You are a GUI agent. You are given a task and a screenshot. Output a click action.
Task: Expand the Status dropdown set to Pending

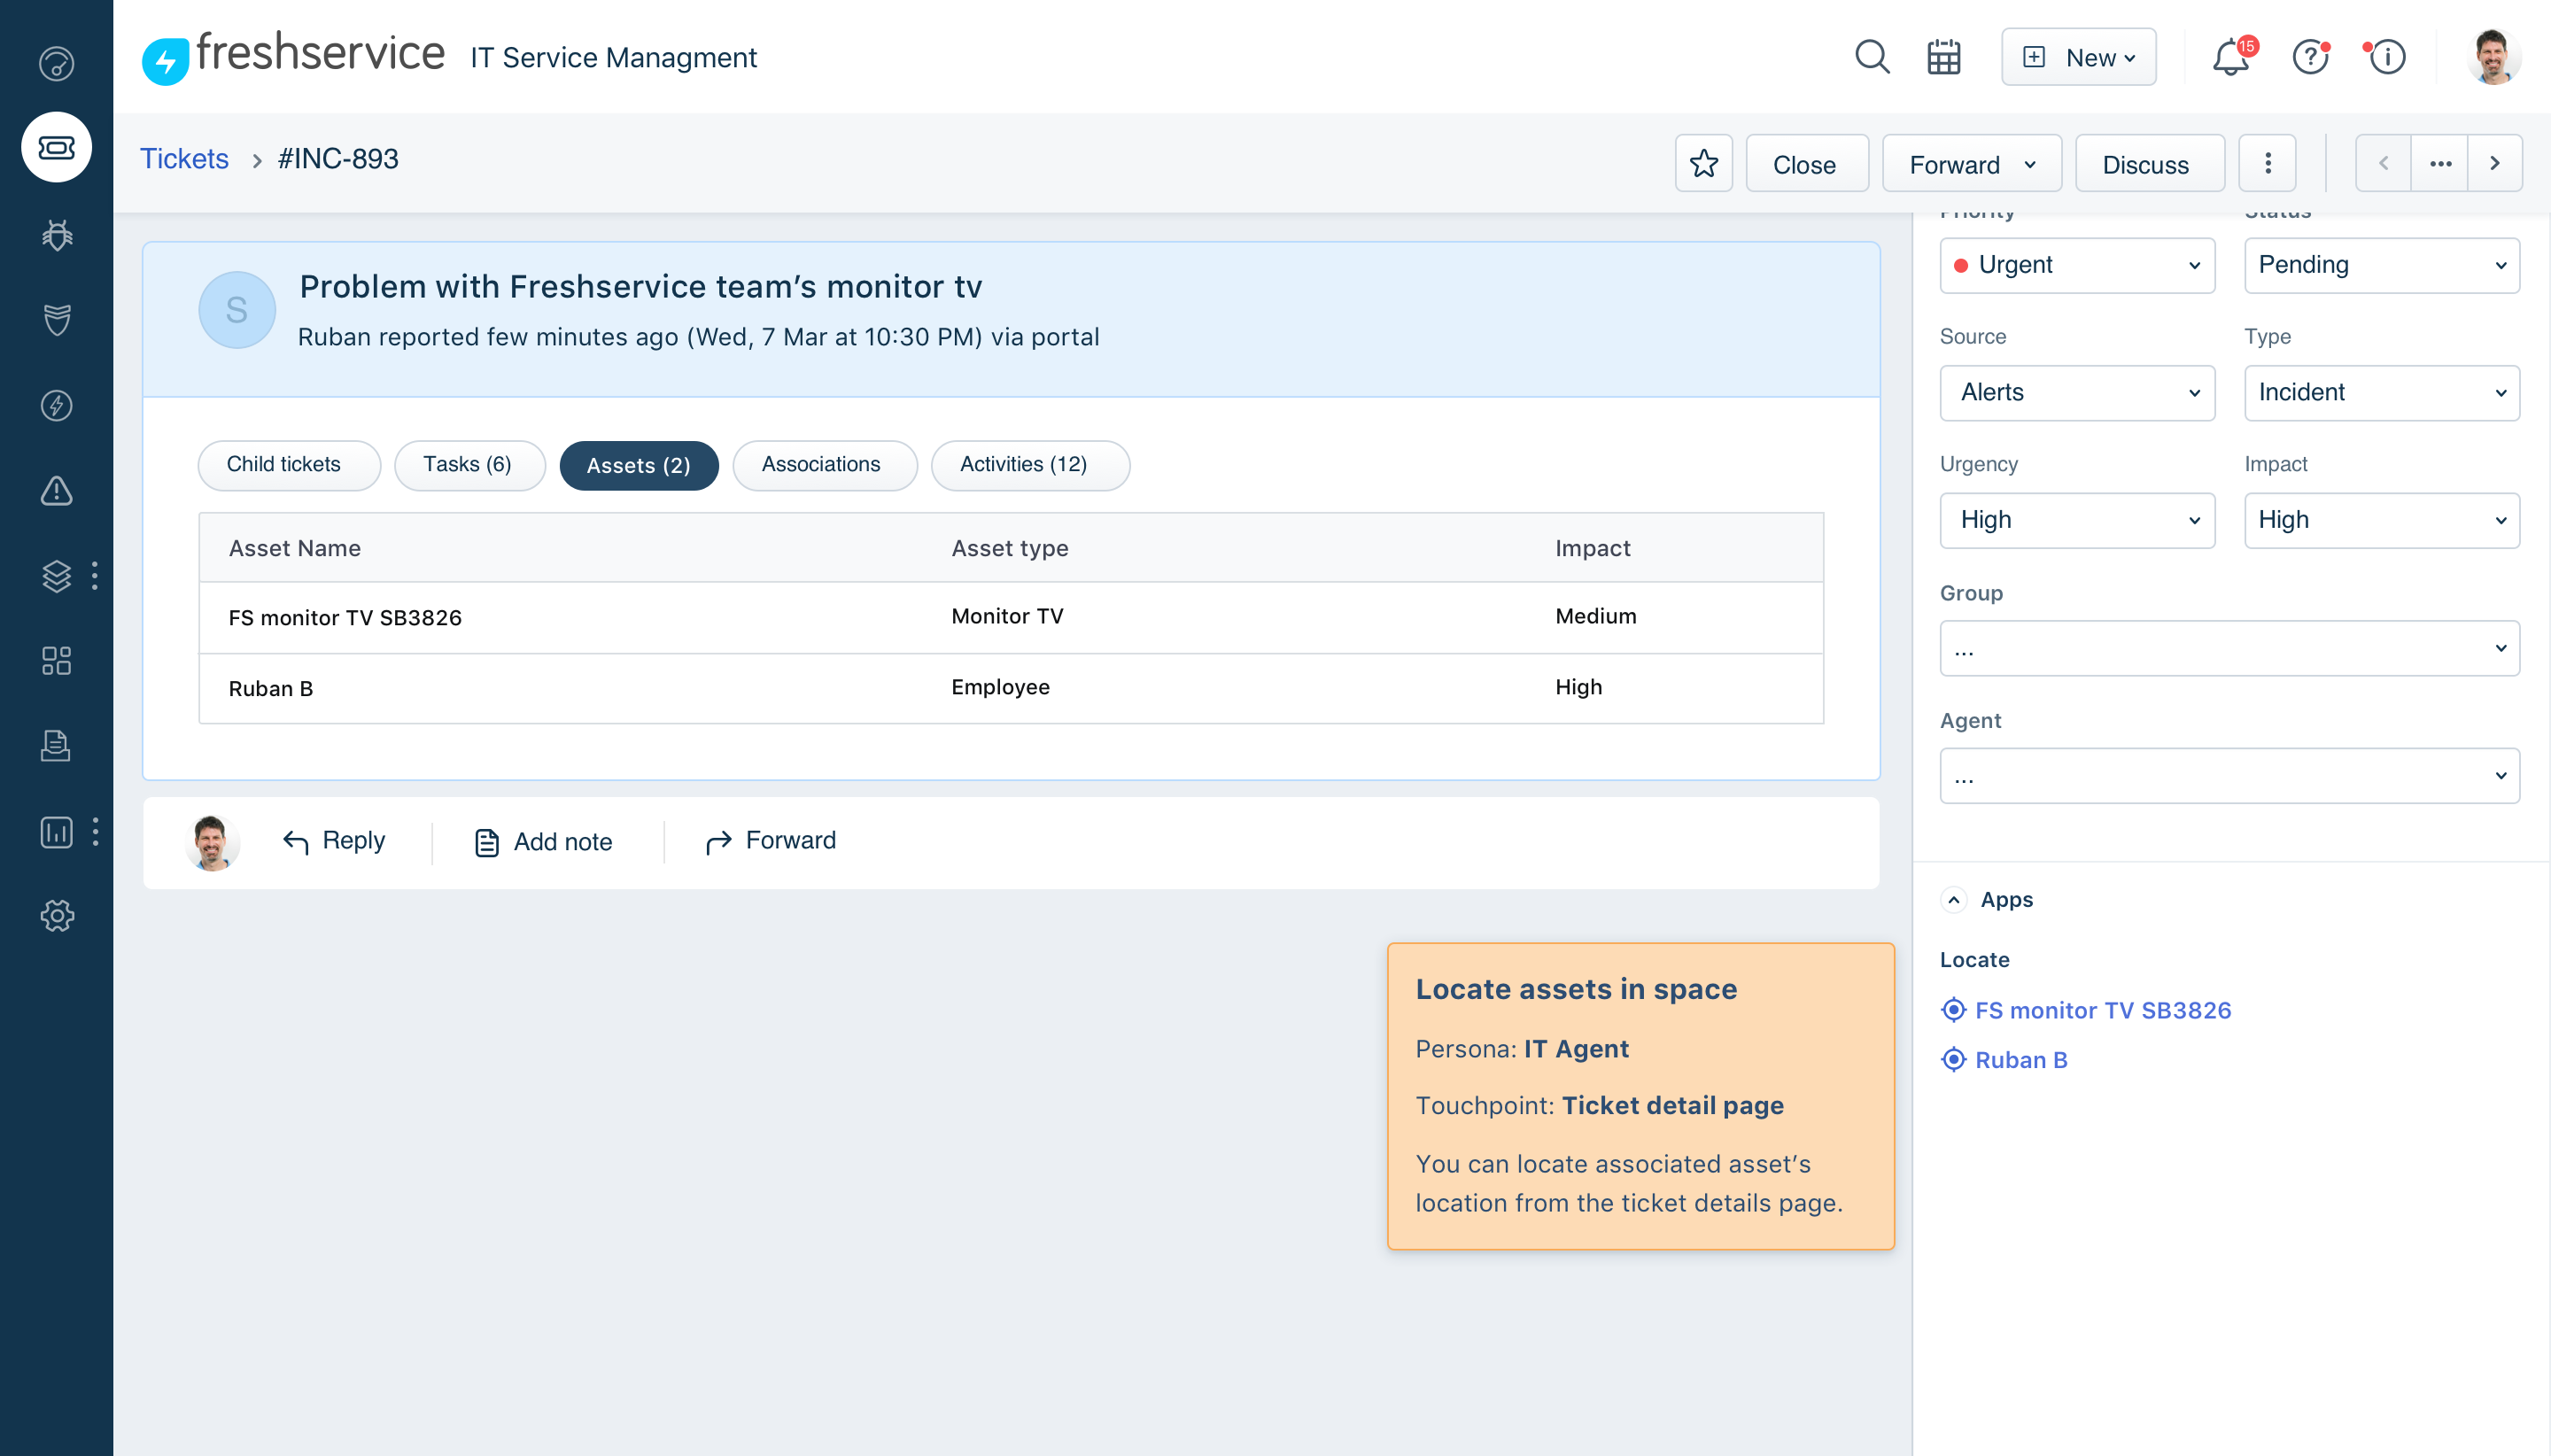(x=2381, y=264)
